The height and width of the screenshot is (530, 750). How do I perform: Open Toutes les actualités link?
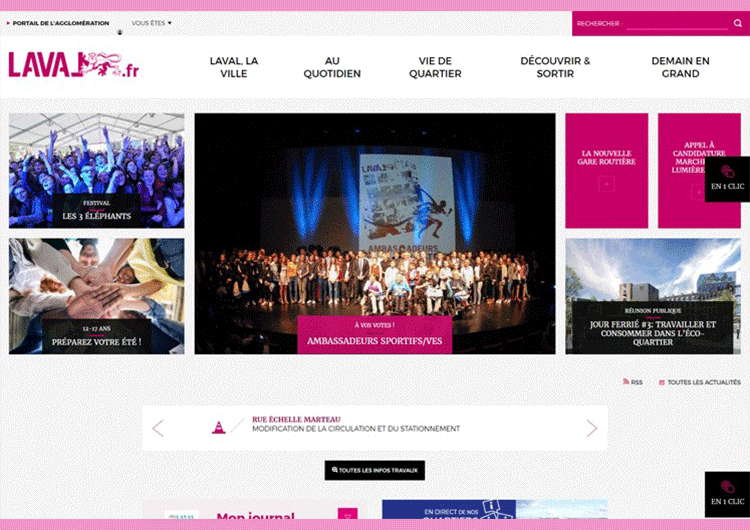point(704,382)
